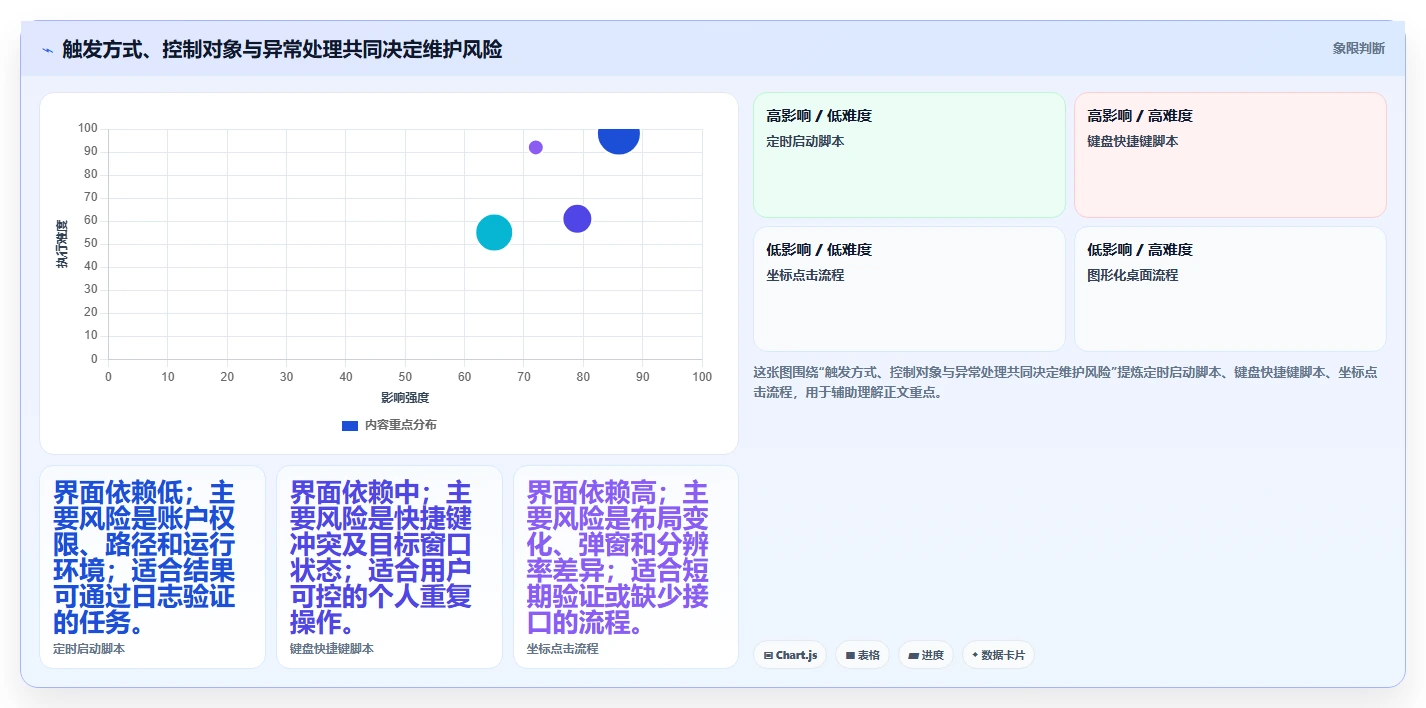This screenshot has height=708, width=1426.
Task: Click the 表格 tag
Action: point(863,655)
